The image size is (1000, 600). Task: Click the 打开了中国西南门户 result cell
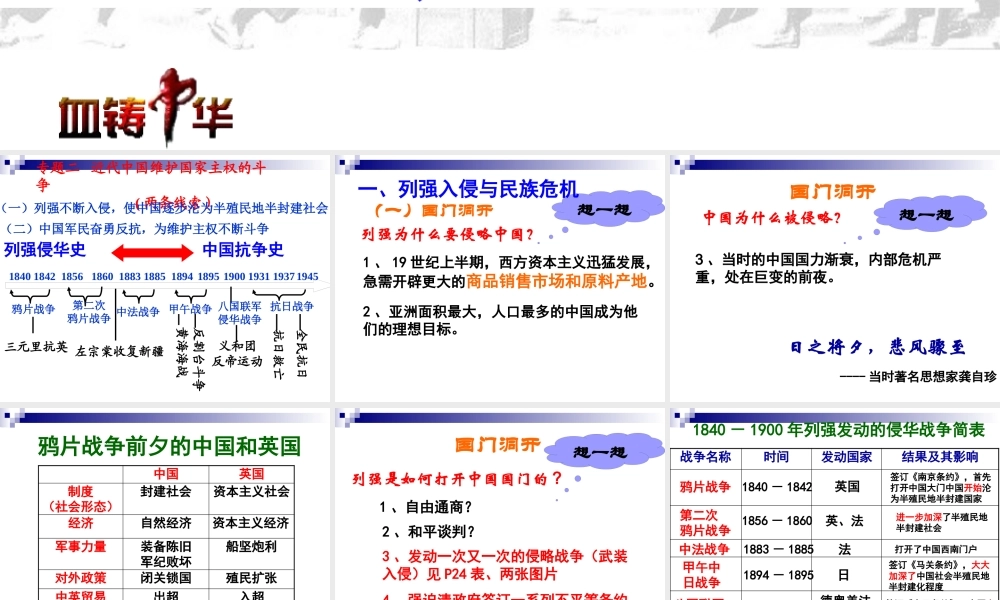pos(940,549)
